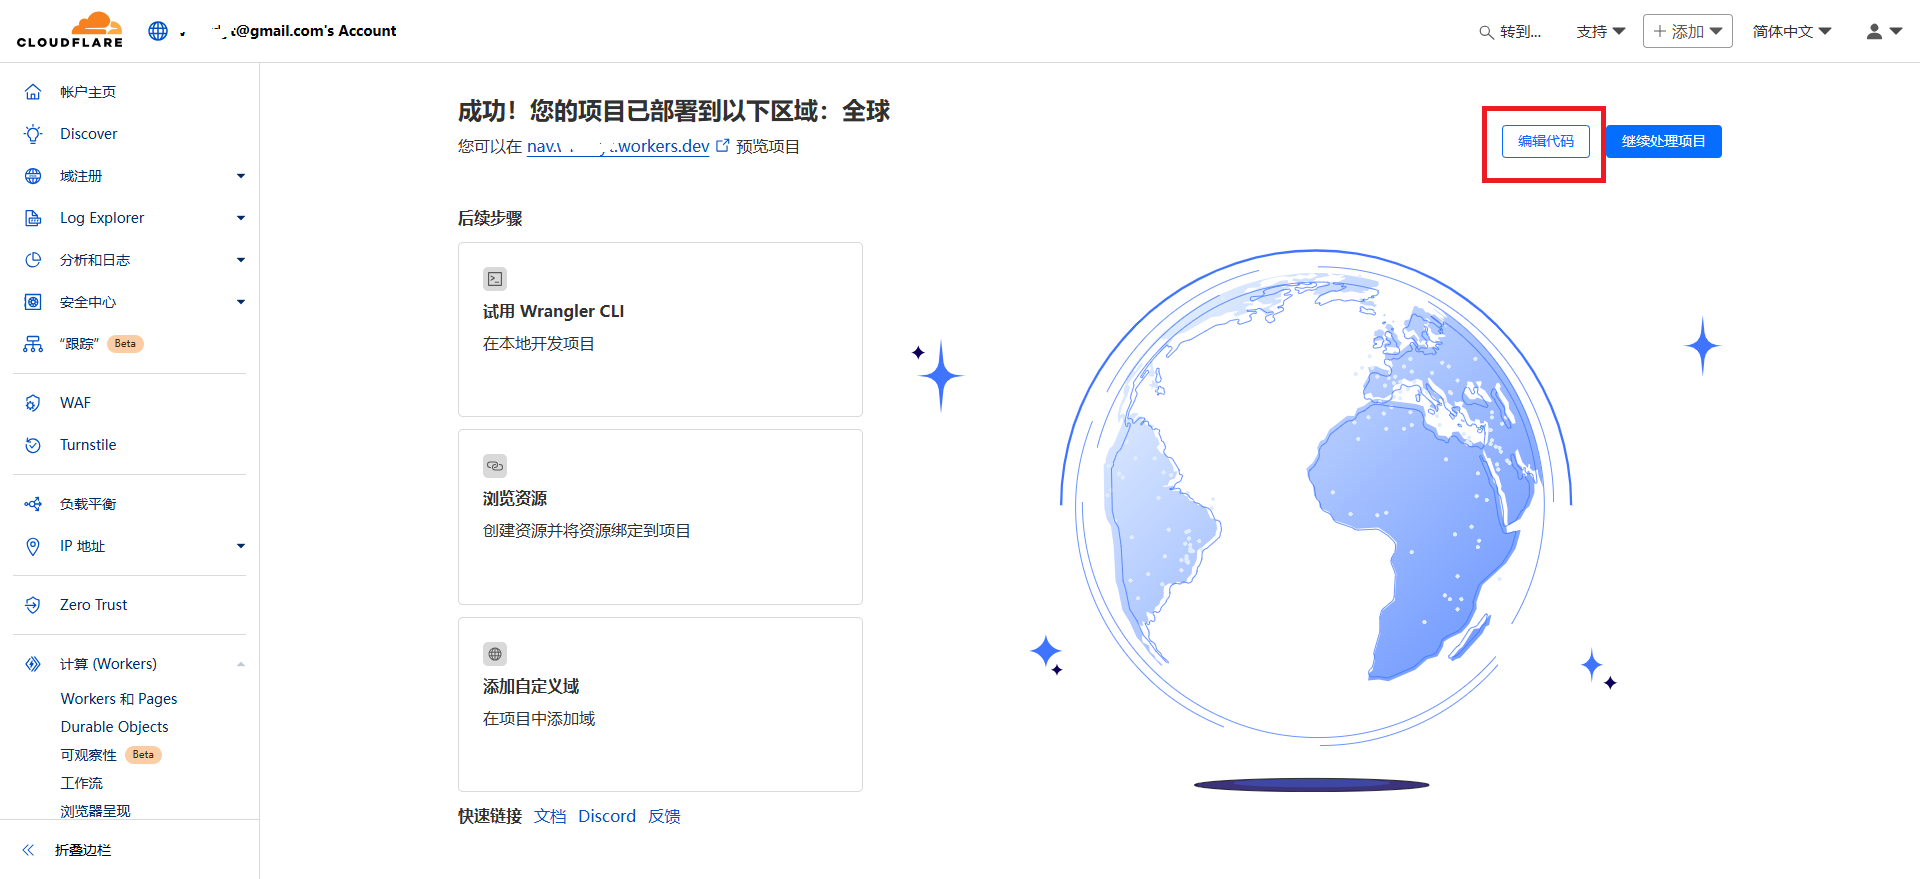Click the Discover lightbulb icon
This screenshot has height=879, width=1920.
(x=33, y=134)
